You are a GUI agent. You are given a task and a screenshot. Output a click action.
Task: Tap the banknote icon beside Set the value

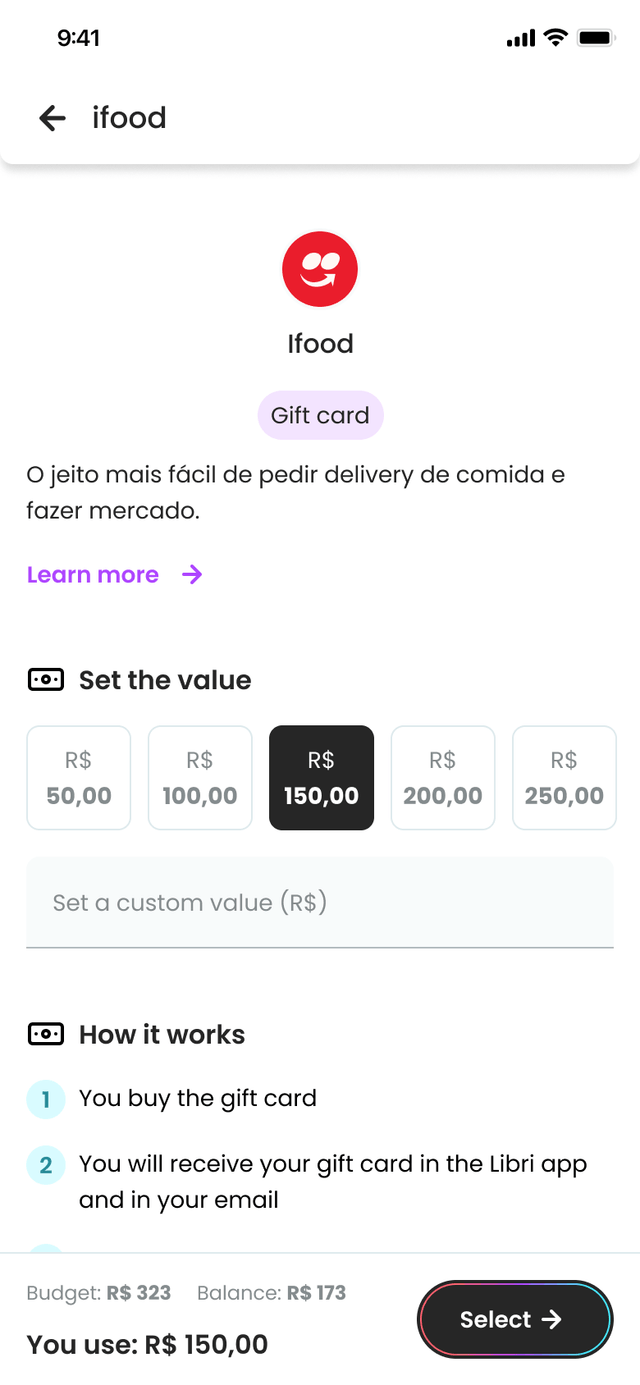(46, 680)
